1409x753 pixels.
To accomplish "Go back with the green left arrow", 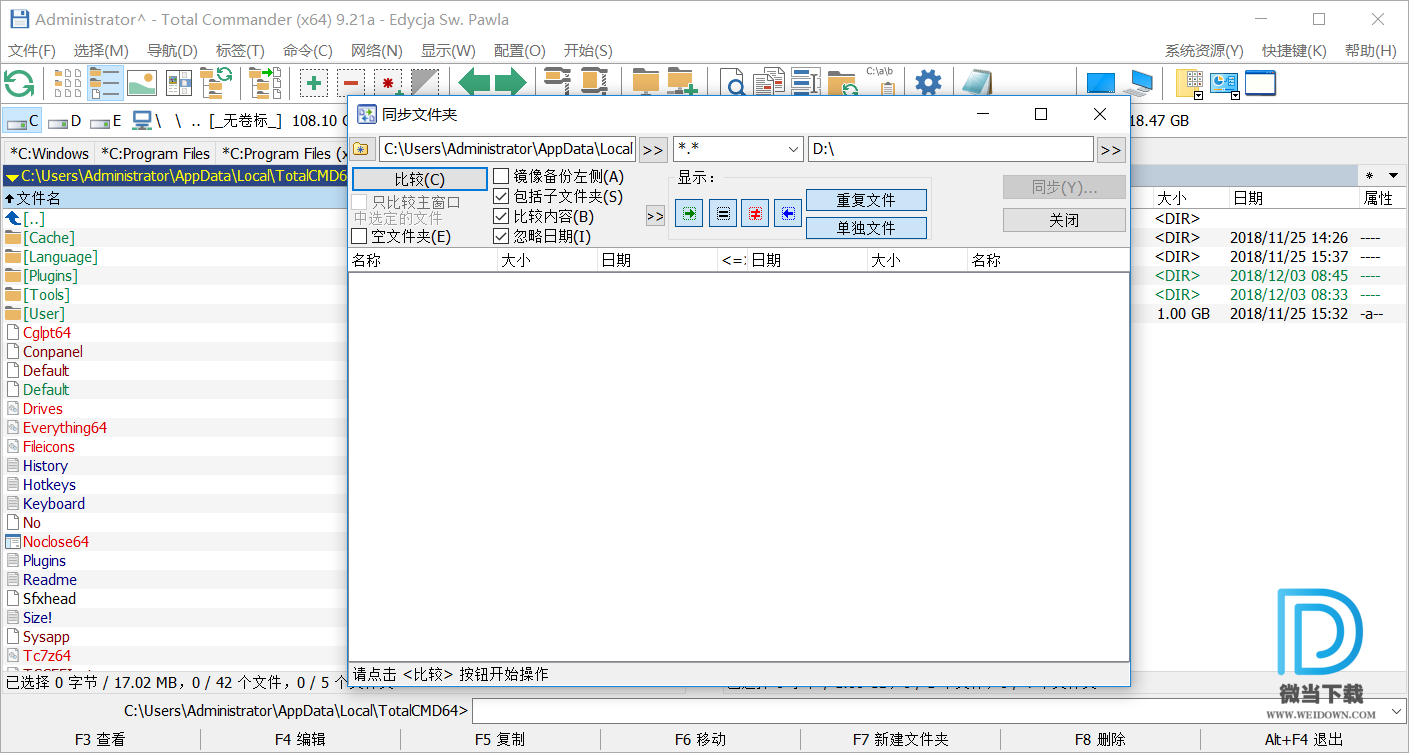I will [x=474, y=83].
